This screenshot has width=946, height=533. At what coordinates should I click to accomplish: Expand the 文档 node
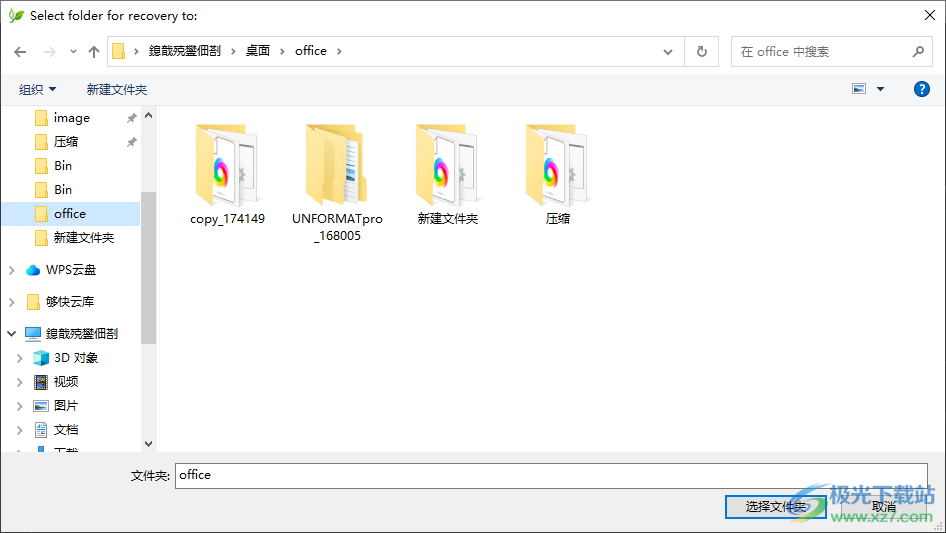[19, 430]
